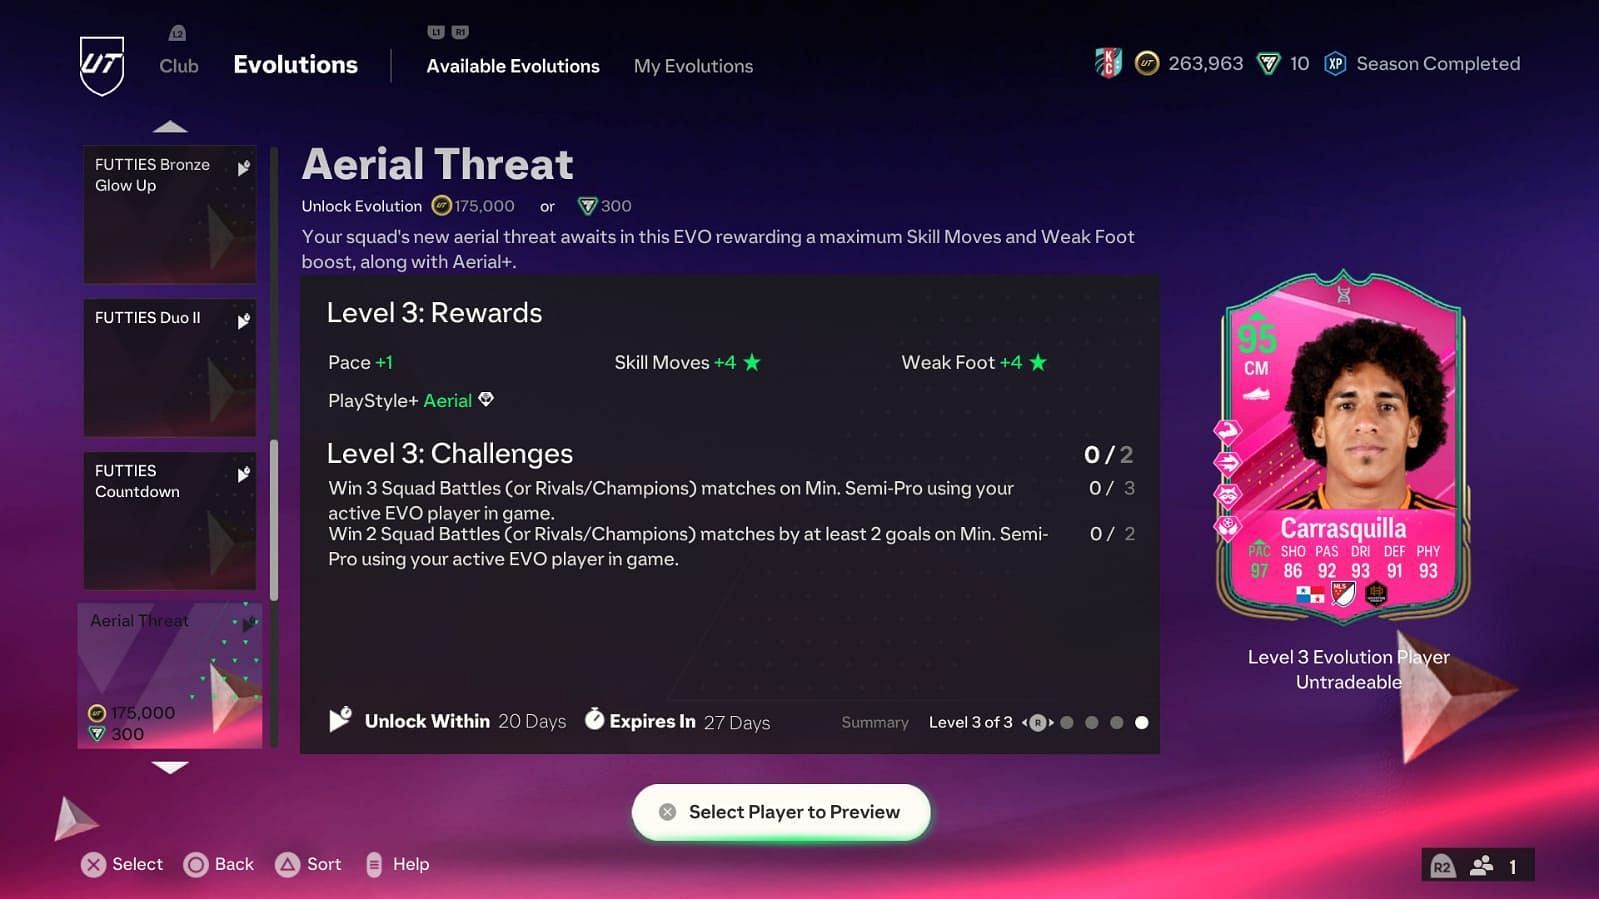Click the XP Season Completed icon
The image size is (1599, 899).
click(x=1335, y=64)
